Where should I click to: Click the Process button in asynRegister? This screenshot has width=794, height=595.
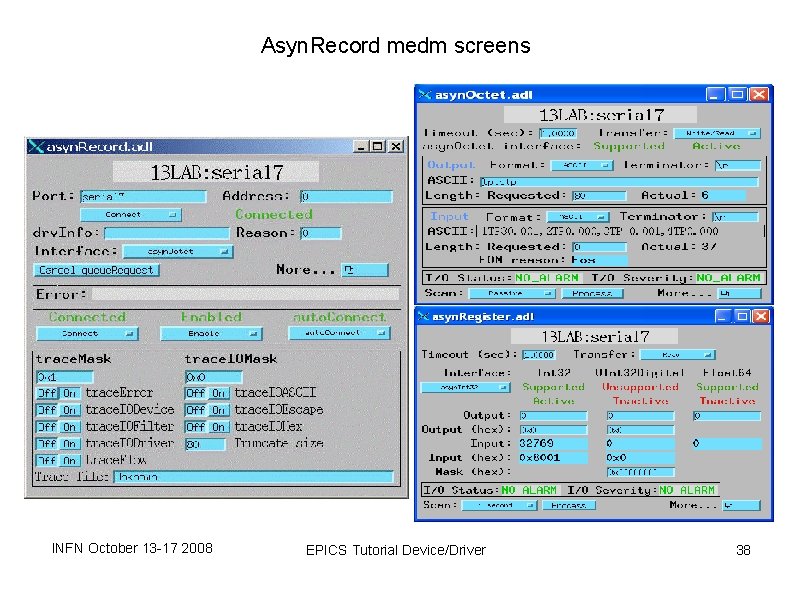click(569, 505)
